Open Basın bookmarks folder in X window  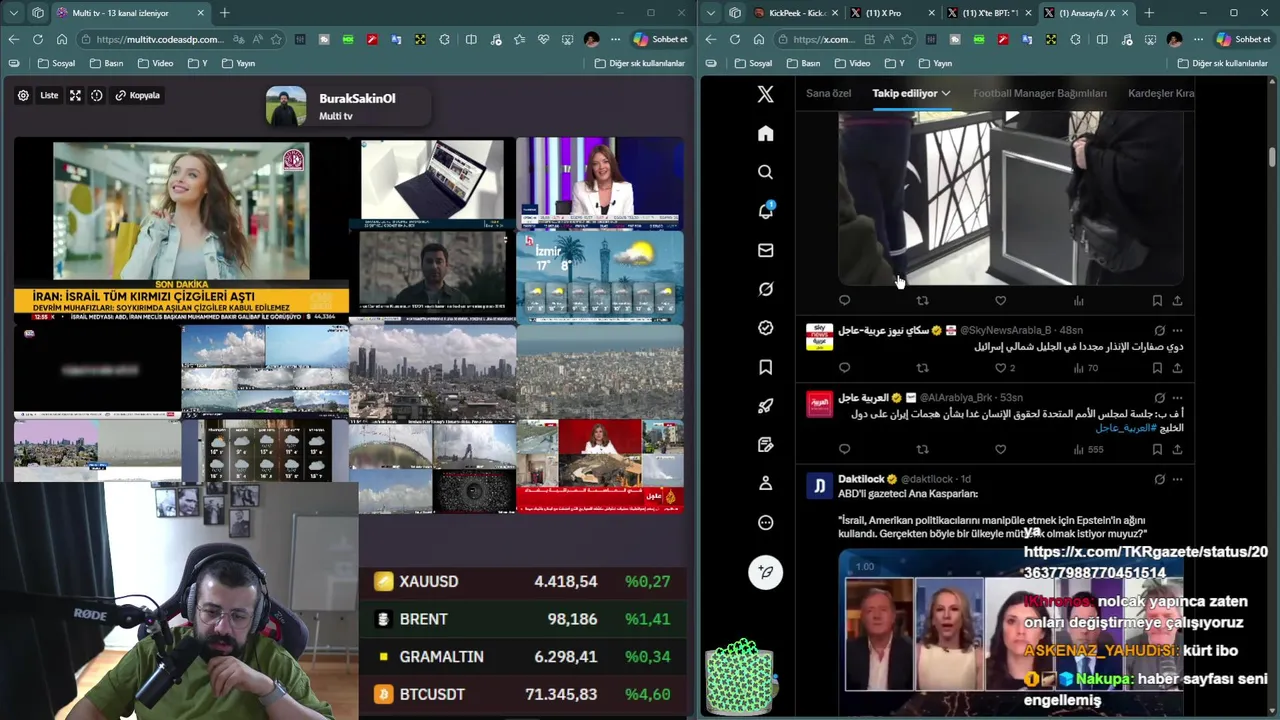804,63
